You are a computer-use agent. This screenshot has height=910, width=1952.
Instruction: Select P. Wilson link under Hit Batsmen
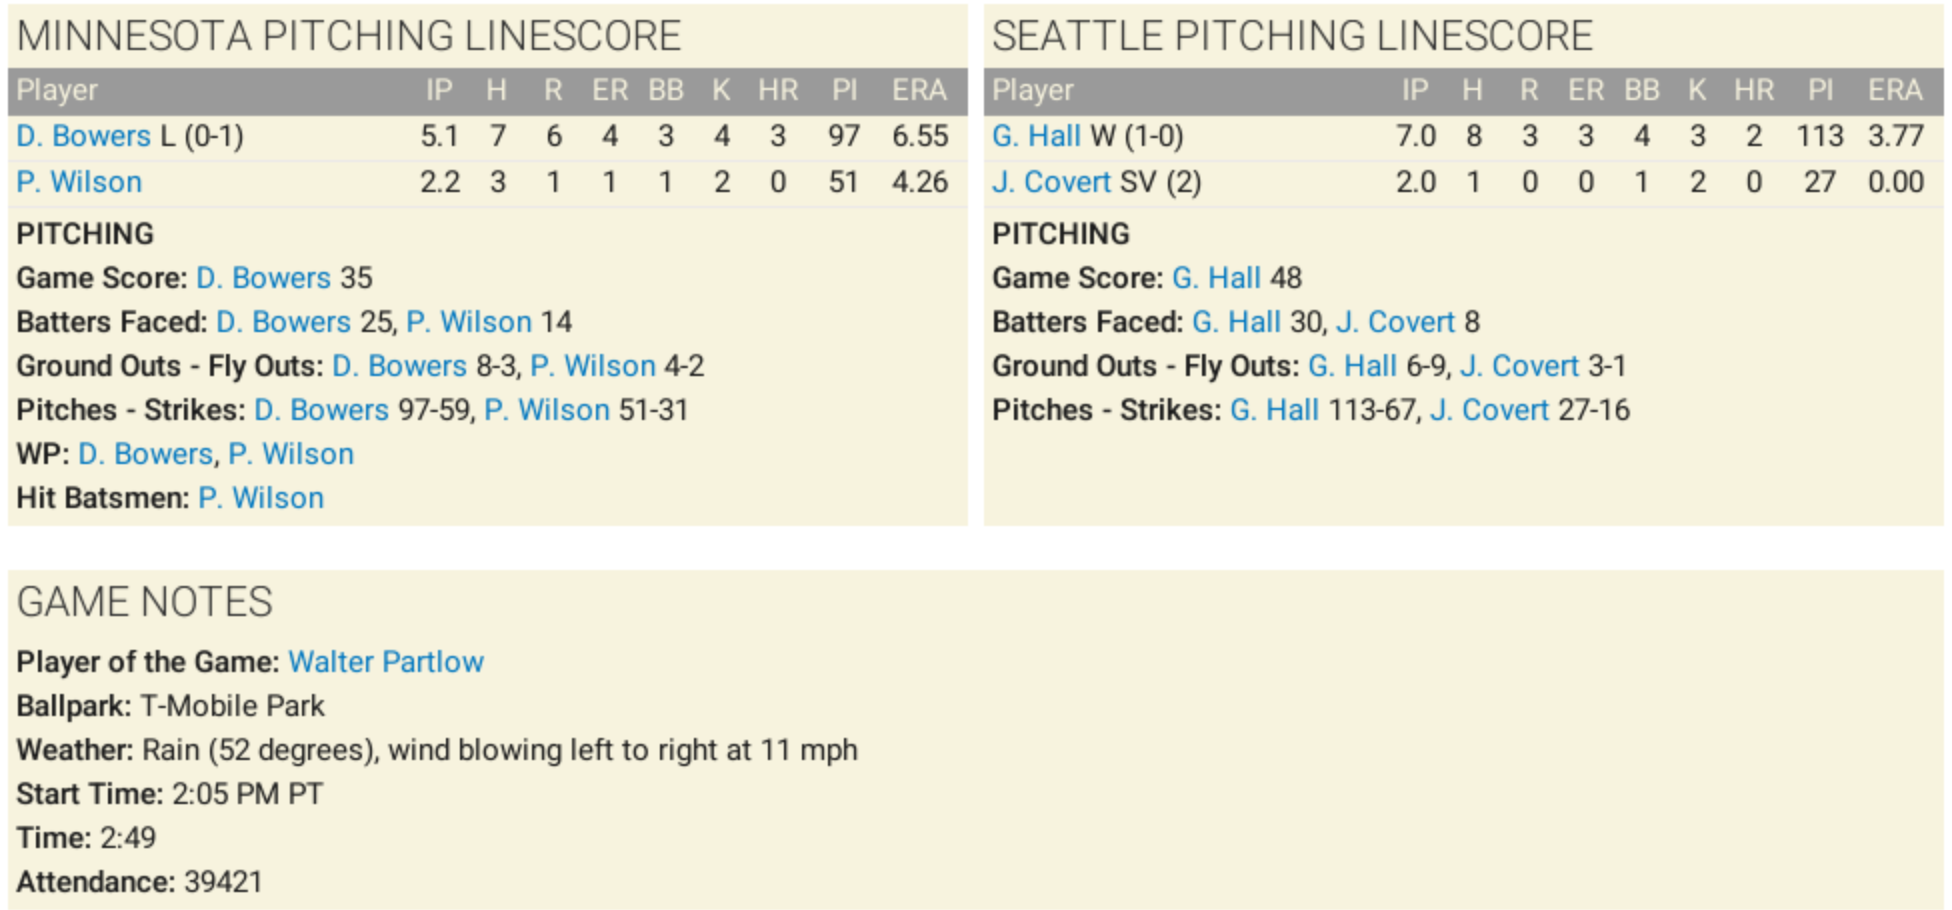pyautogui.click(x=261, y=498)
